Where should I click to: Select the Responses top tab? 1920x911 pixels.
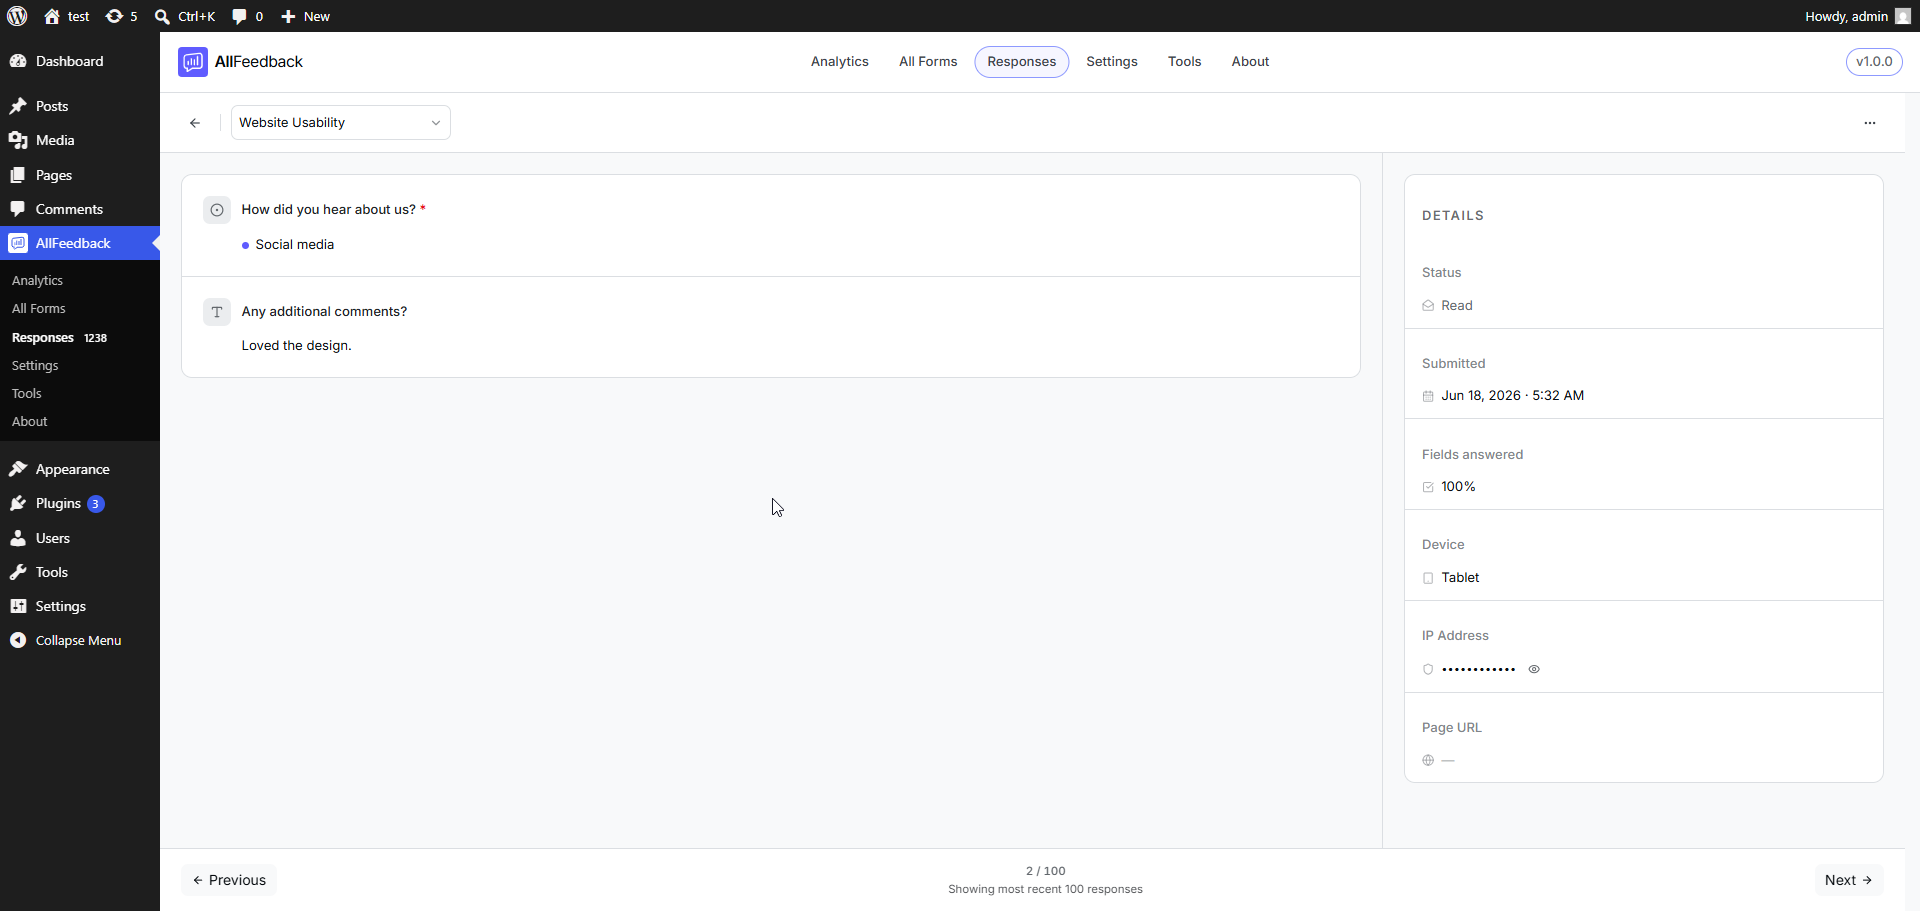coord(1021,62)
